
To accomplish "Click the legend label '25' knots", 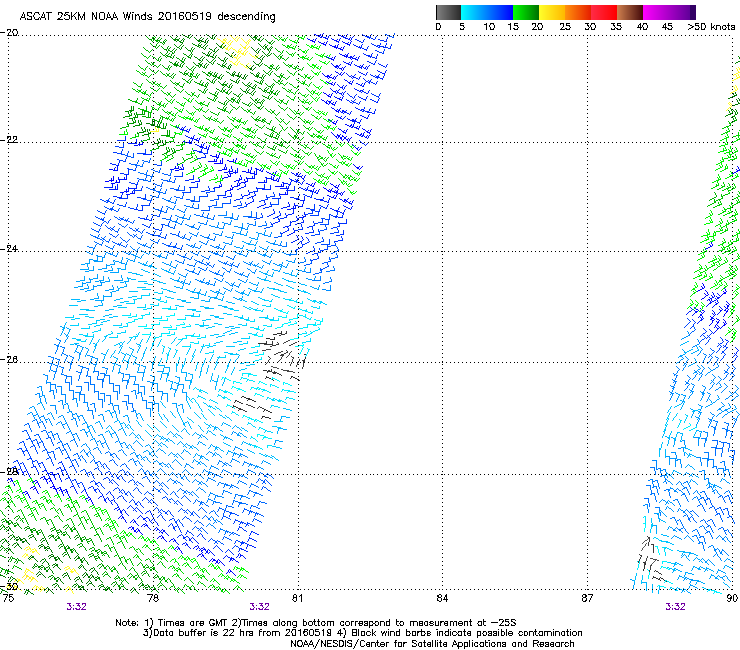I will (565, 27).
